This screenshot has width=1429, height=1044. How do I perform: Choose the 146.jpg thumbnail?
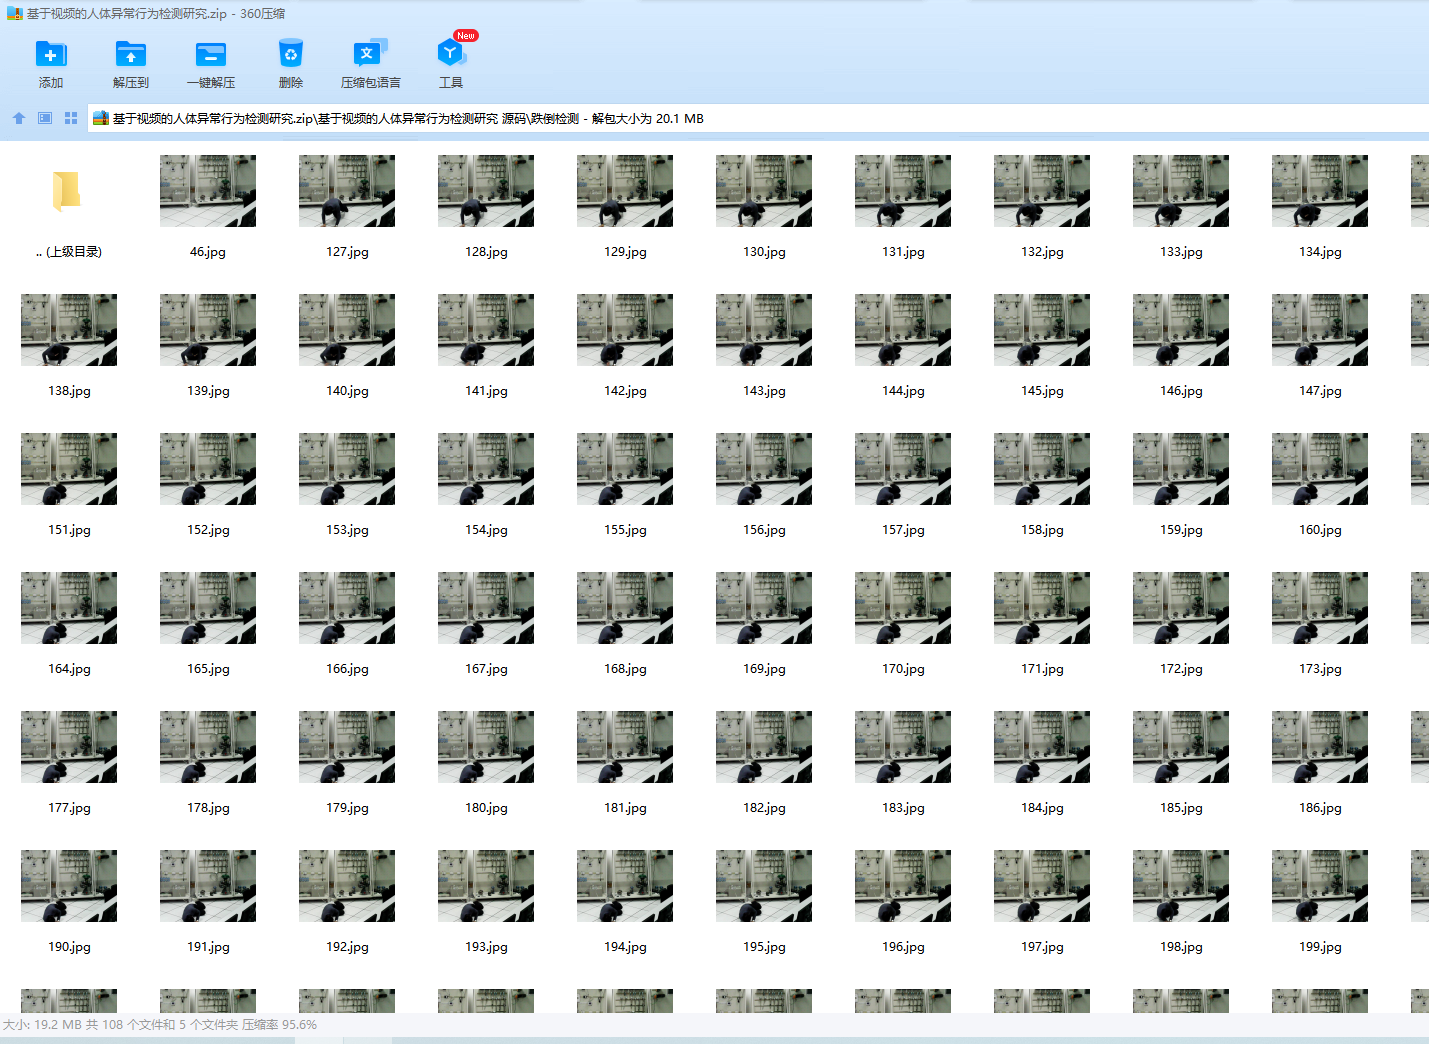pyautogui.click(x=1181, y=330)
